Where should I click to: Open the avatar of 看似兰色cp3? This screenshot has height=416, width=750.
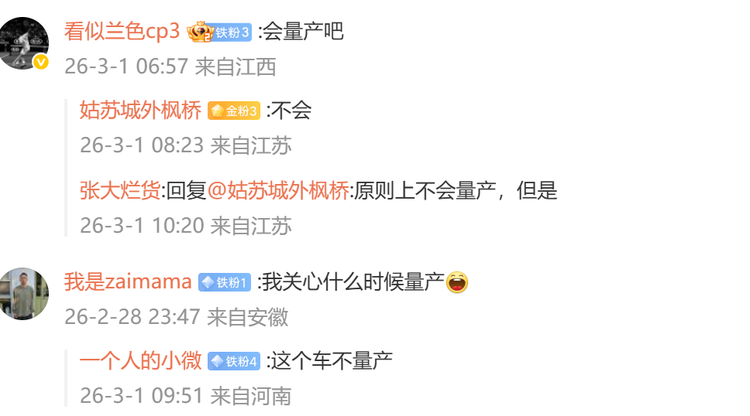coord(23,44)
